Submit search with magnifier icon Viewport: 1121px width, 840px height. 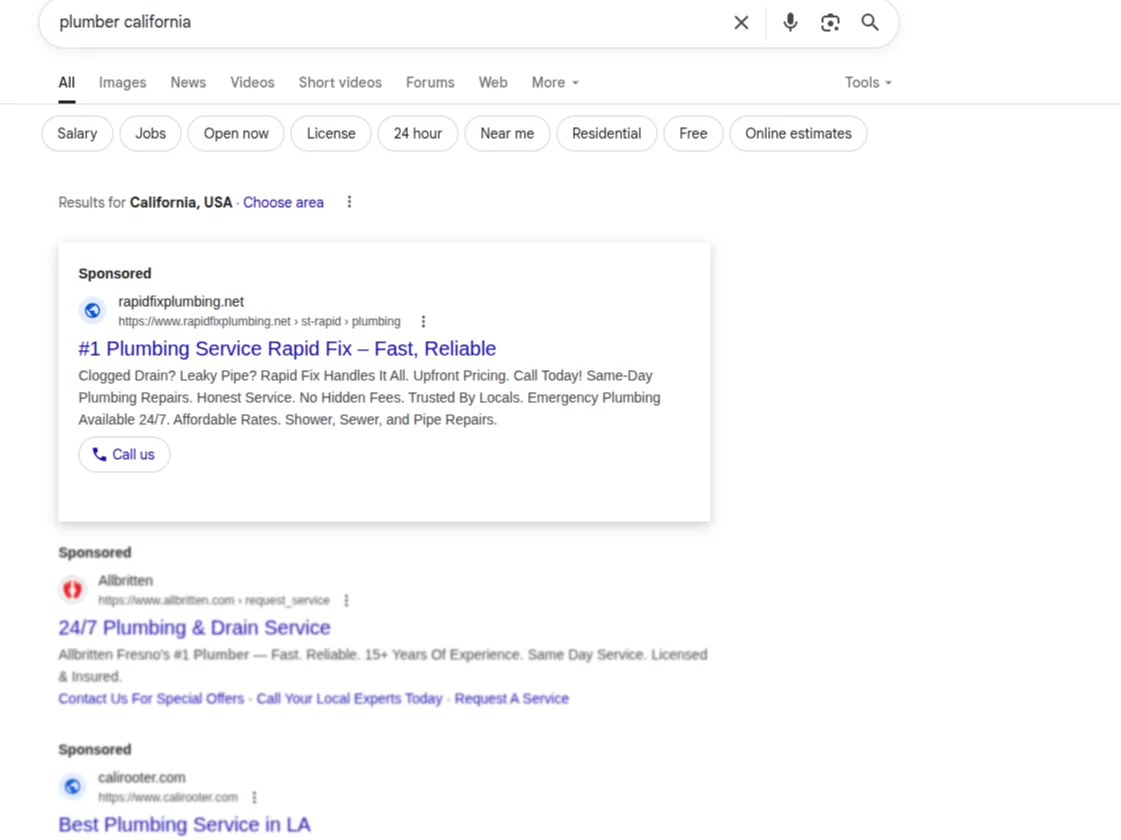coord(870,23)
